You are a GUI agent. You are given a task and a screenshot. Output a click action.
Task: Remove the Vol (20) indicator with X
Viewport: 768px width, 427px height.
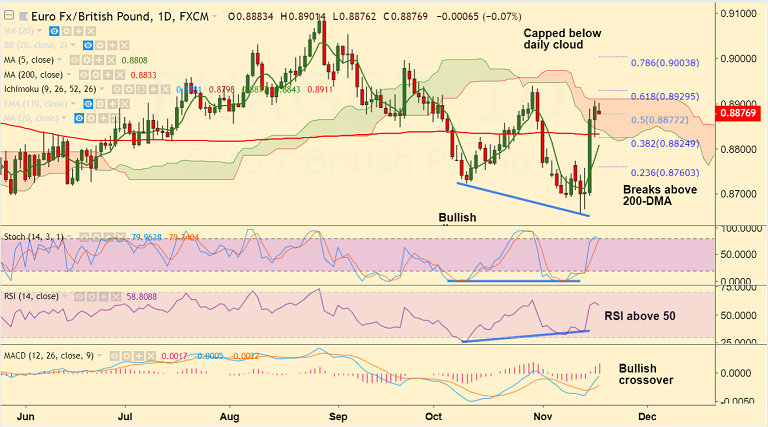point(91,31)
